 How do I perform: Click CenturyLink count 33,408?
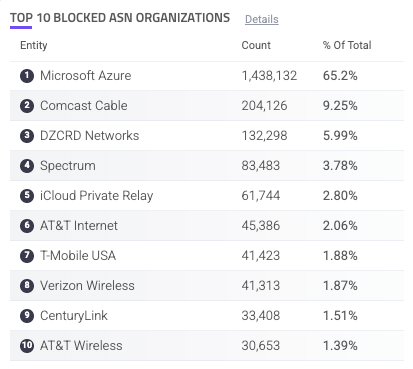point(261,316)
